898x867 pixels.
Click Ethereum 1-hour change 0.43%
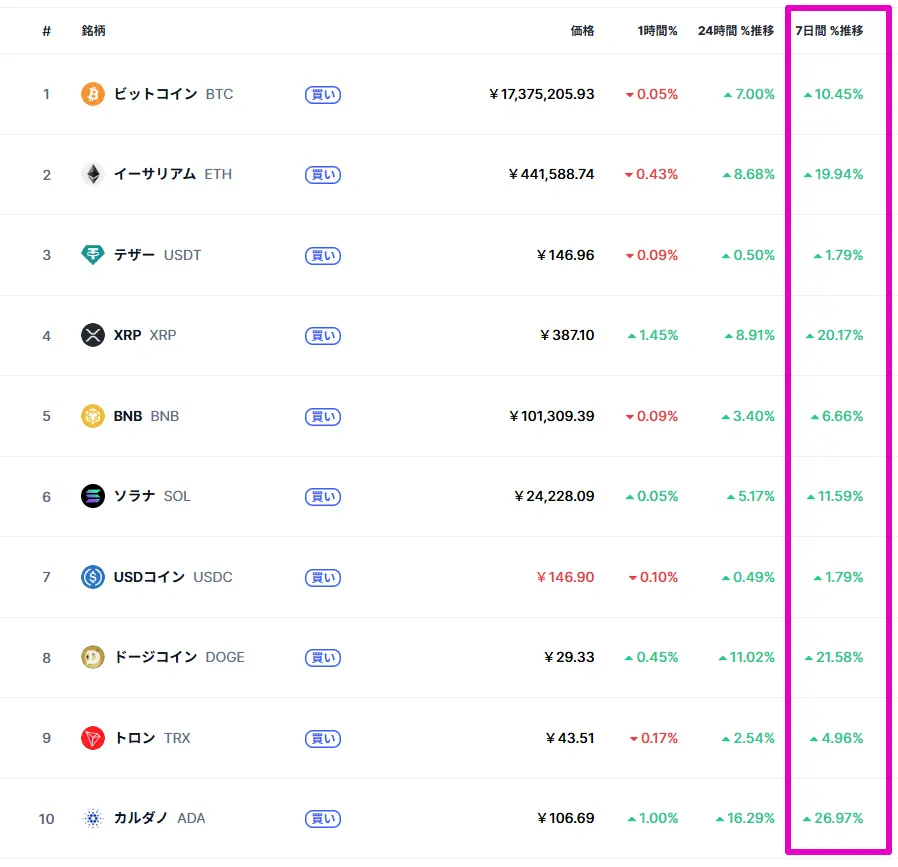[x=651, y=174]
